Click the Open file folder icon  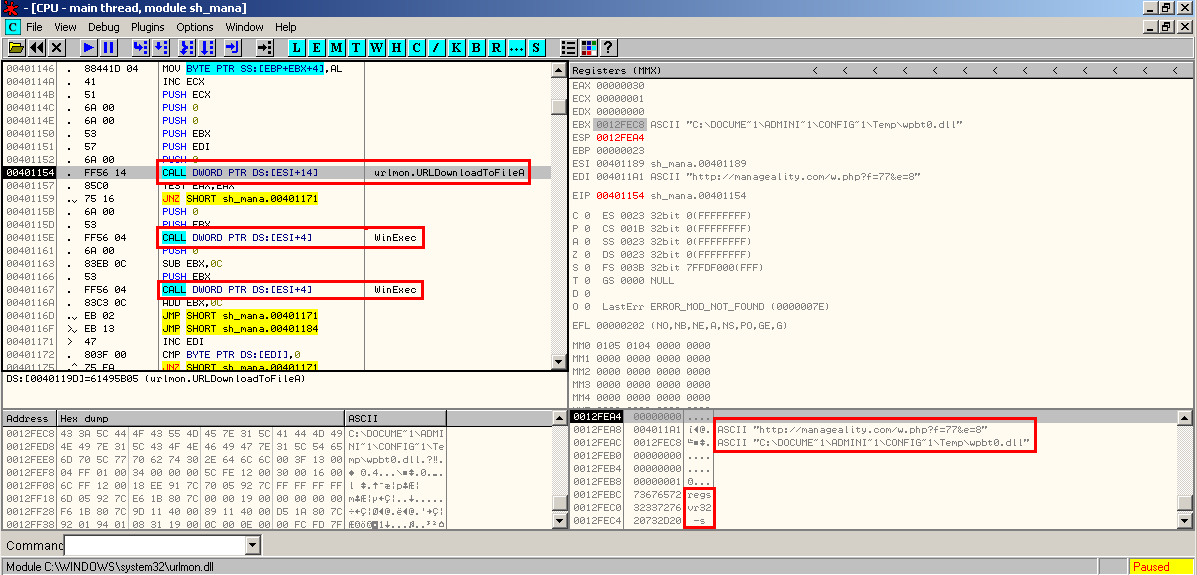click(x=15, y=47)
